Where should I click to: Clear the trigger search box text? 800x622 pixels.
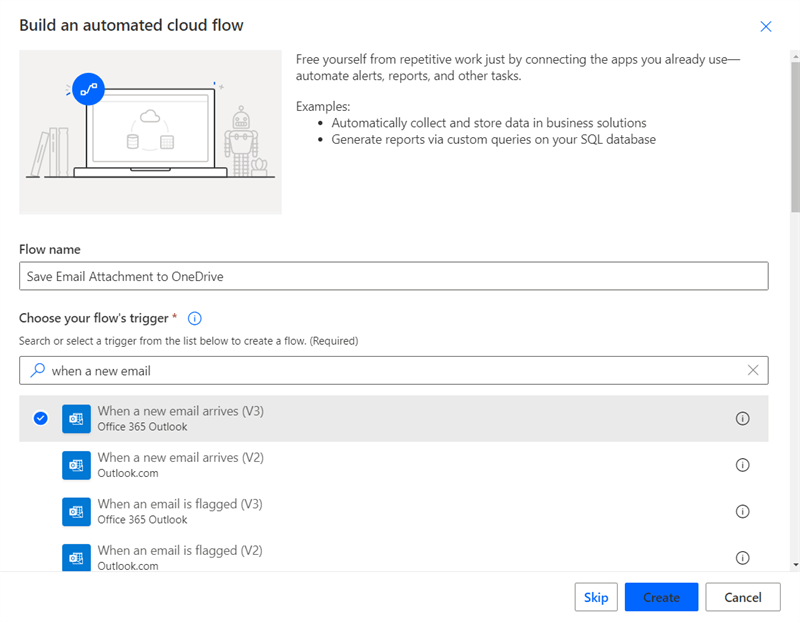click(x=753, y=370)
